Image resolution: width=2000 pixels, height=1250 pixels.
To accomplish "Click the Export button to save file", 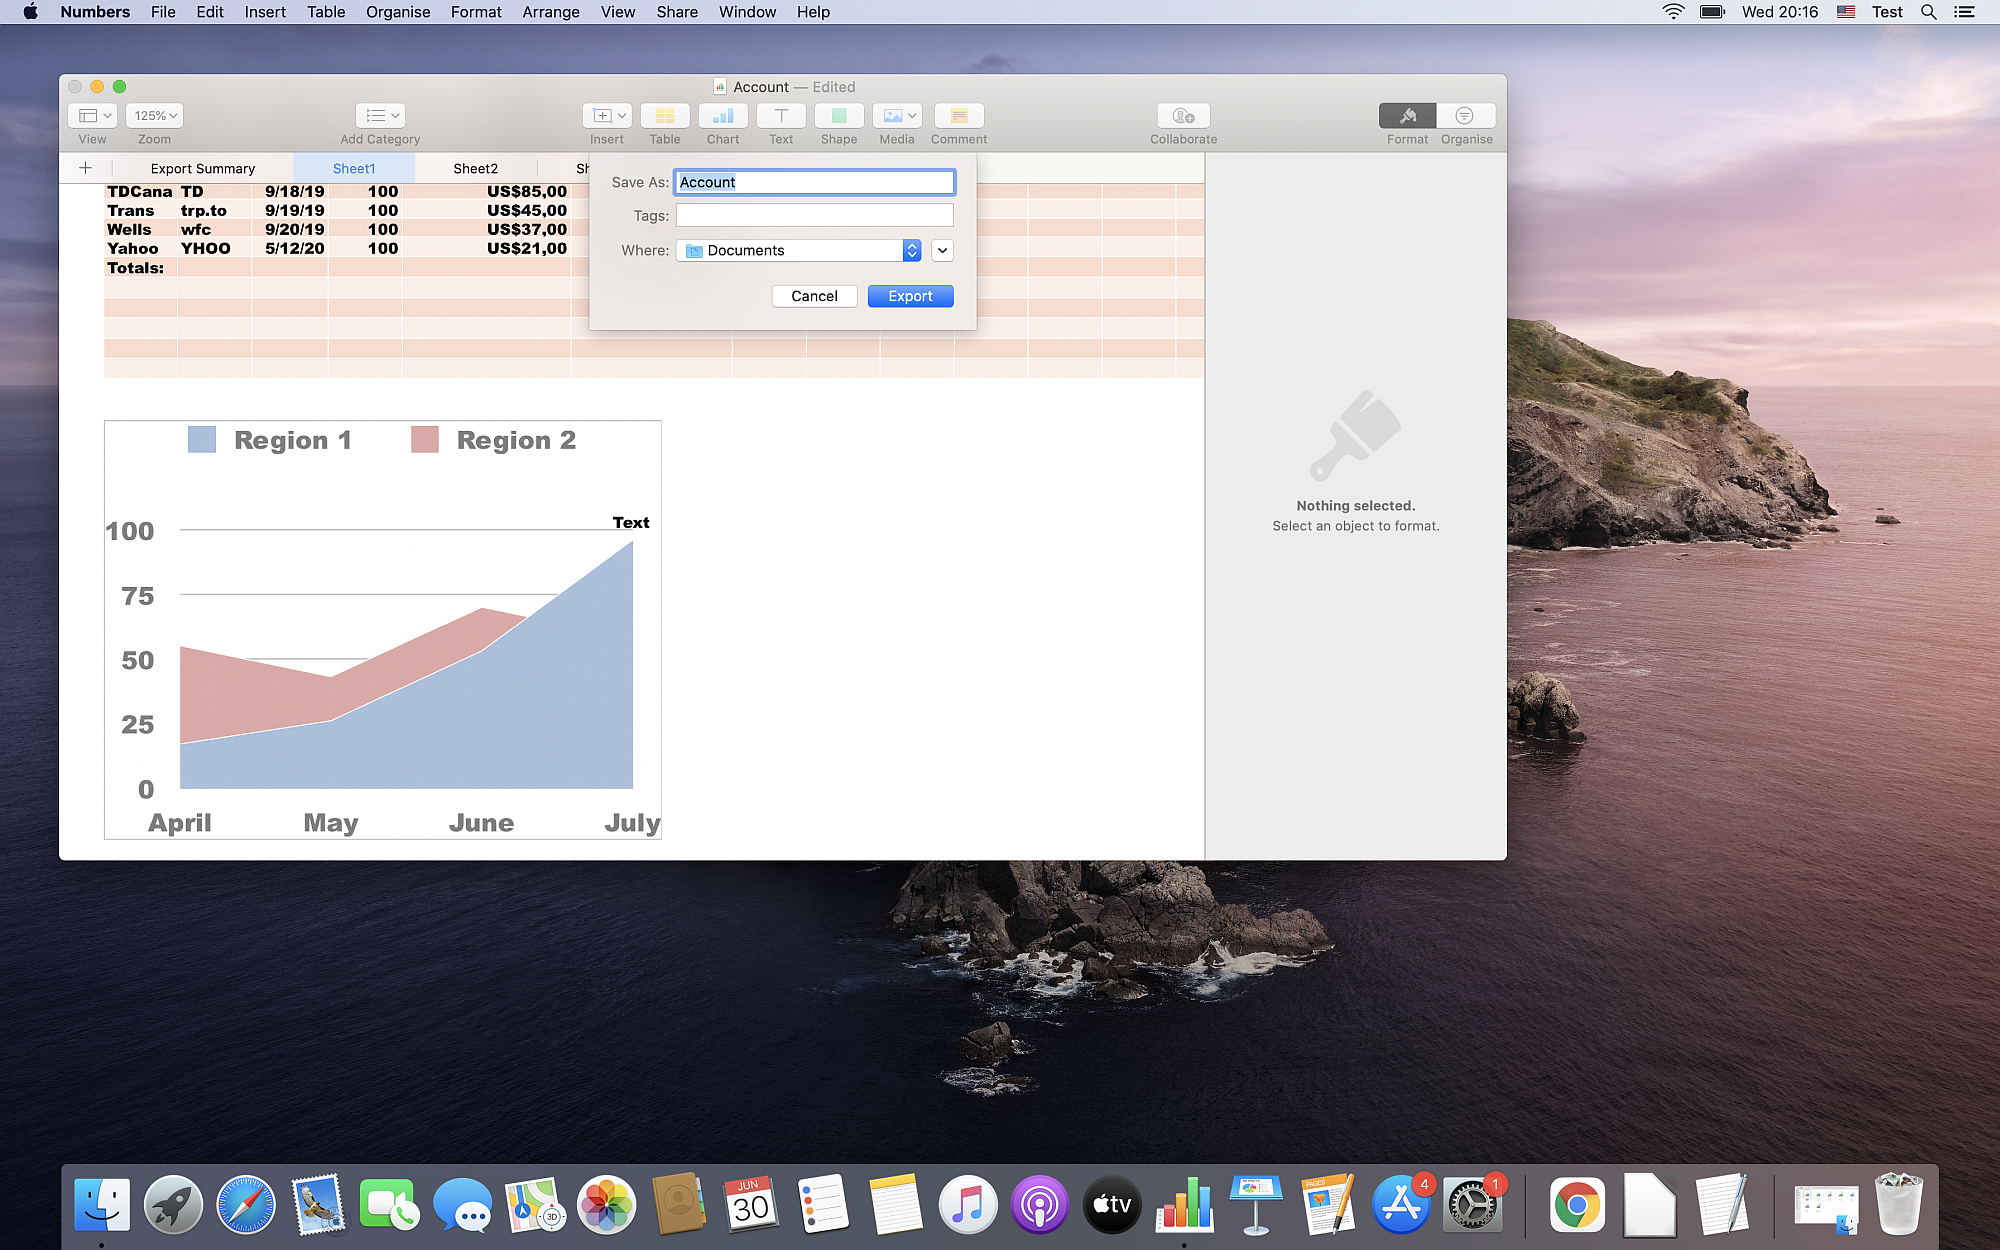I will (x=910, y=295).
